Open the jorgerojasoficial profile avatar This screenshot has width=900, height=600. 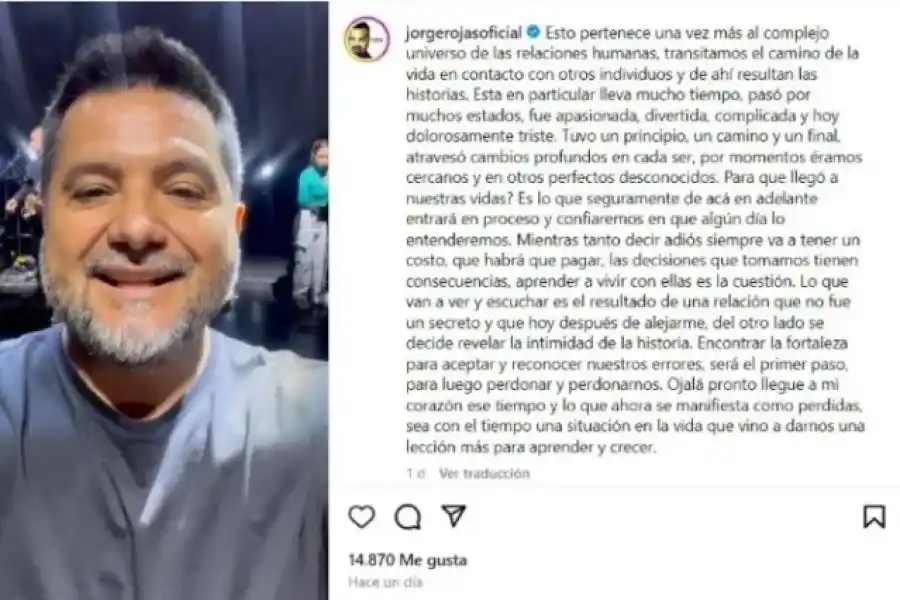pyautogui.click(x=367, y=39)
